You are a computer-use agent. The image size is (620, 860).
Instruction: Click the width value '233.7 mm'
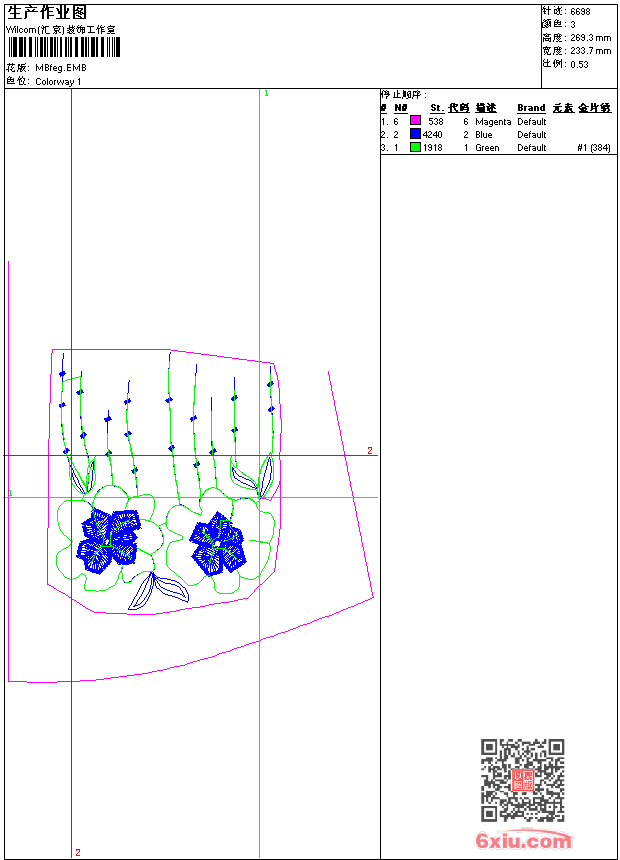coord(591,51)
